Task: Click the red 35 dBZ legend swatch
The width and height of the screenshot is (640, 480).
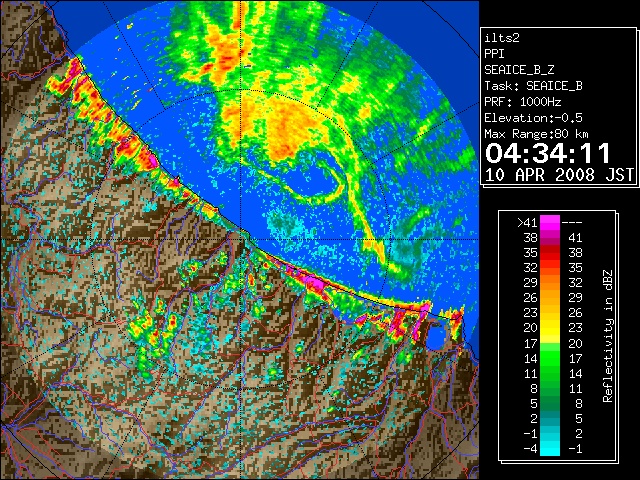Action: tap(550, 253)
